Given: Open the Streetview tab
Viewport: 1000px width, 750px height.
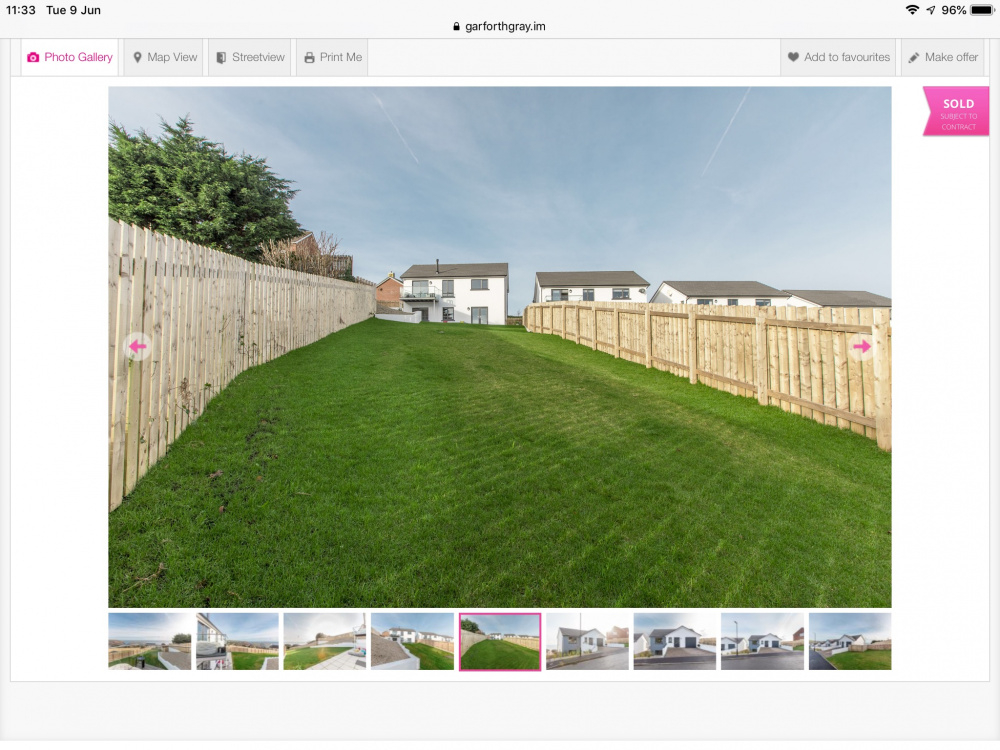Looking at the screenshot, I should pos(250,57).
